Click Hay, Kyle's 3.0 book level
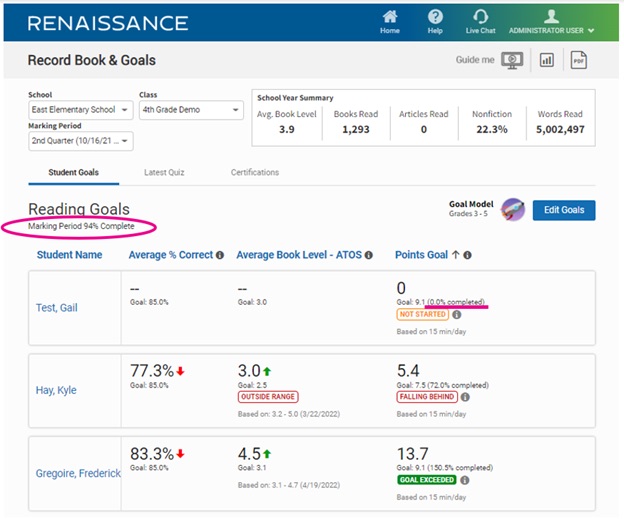624x520 pixels. [x=249, y=371]
